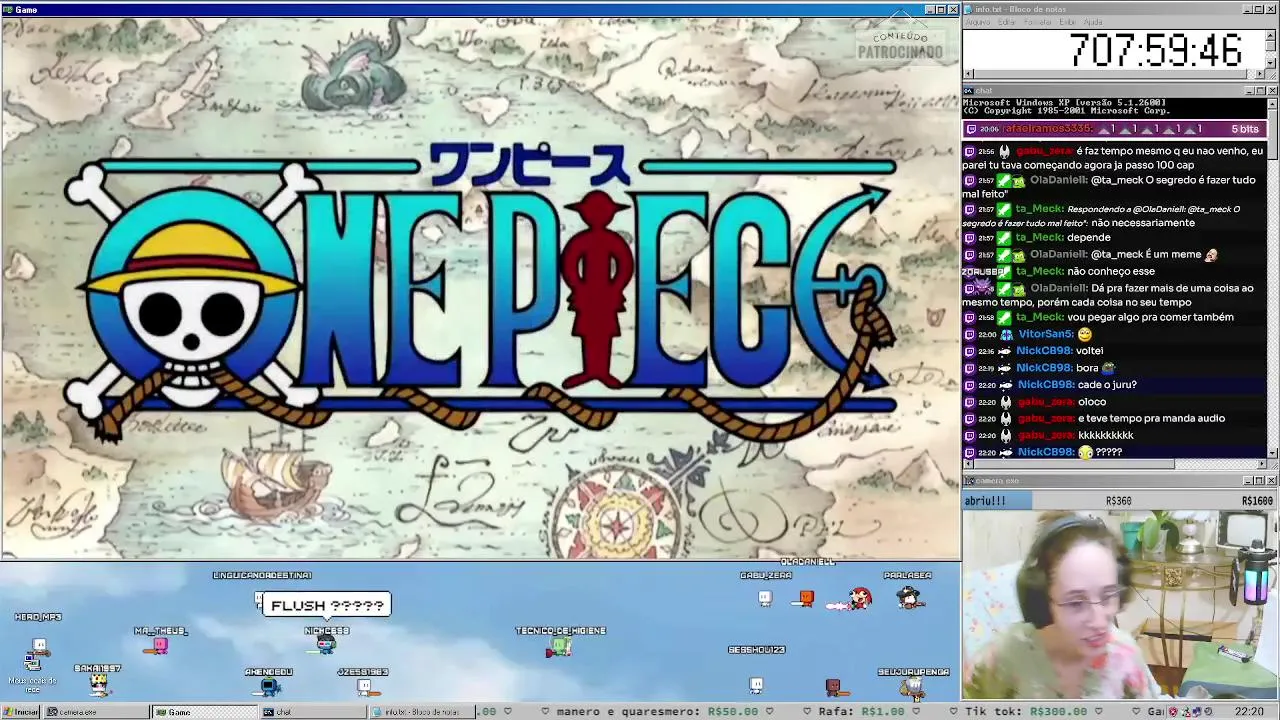Image resolution: width=1280 pixels, height=720 pixels.
Task: Click the manero e quaresmero ticker entry
Action: point(657,712)
